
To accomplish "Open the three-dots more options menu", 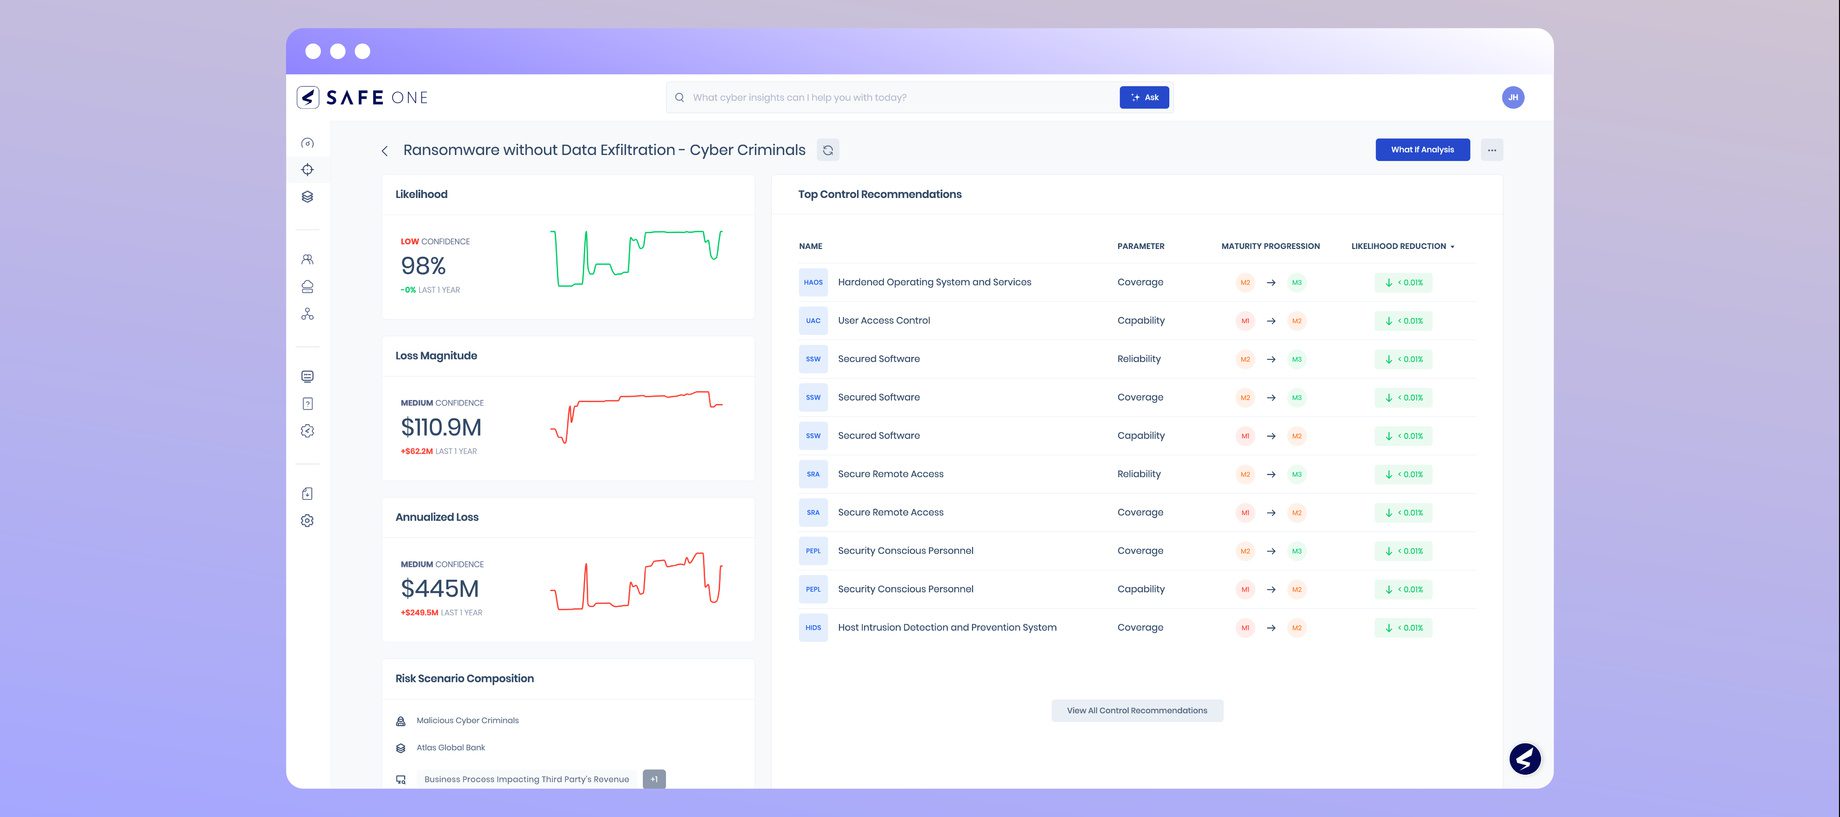I will tap(1491, 150).
